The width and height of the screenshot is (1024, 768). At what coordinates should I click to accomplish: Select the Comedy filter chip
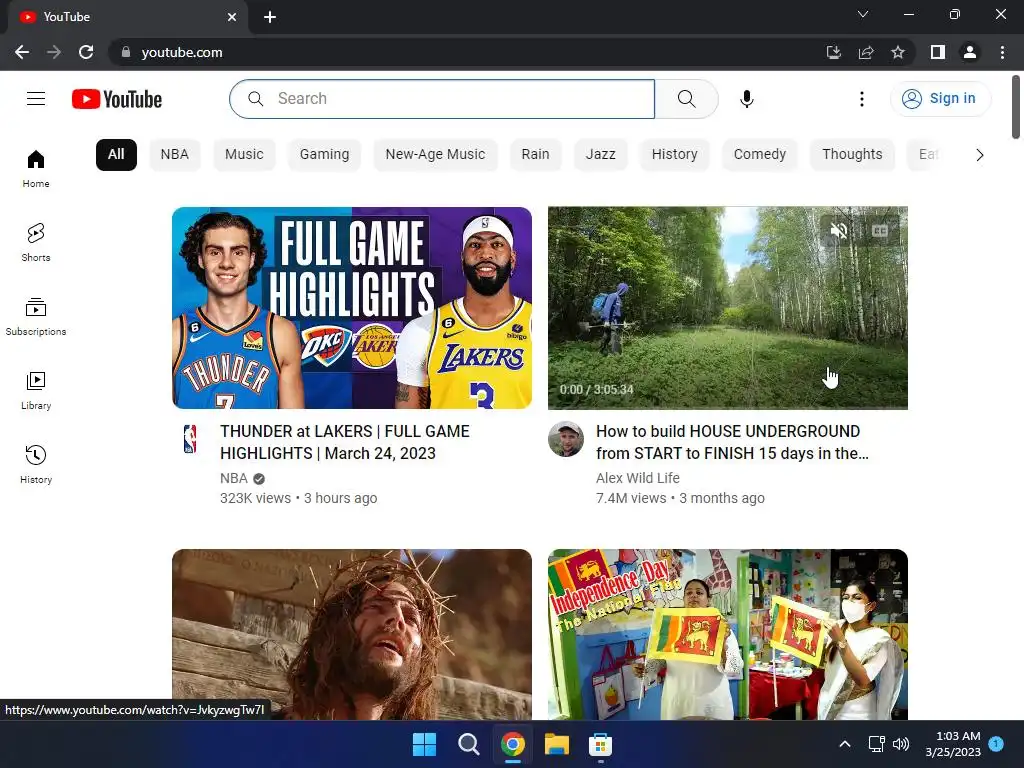pos(760,155)
